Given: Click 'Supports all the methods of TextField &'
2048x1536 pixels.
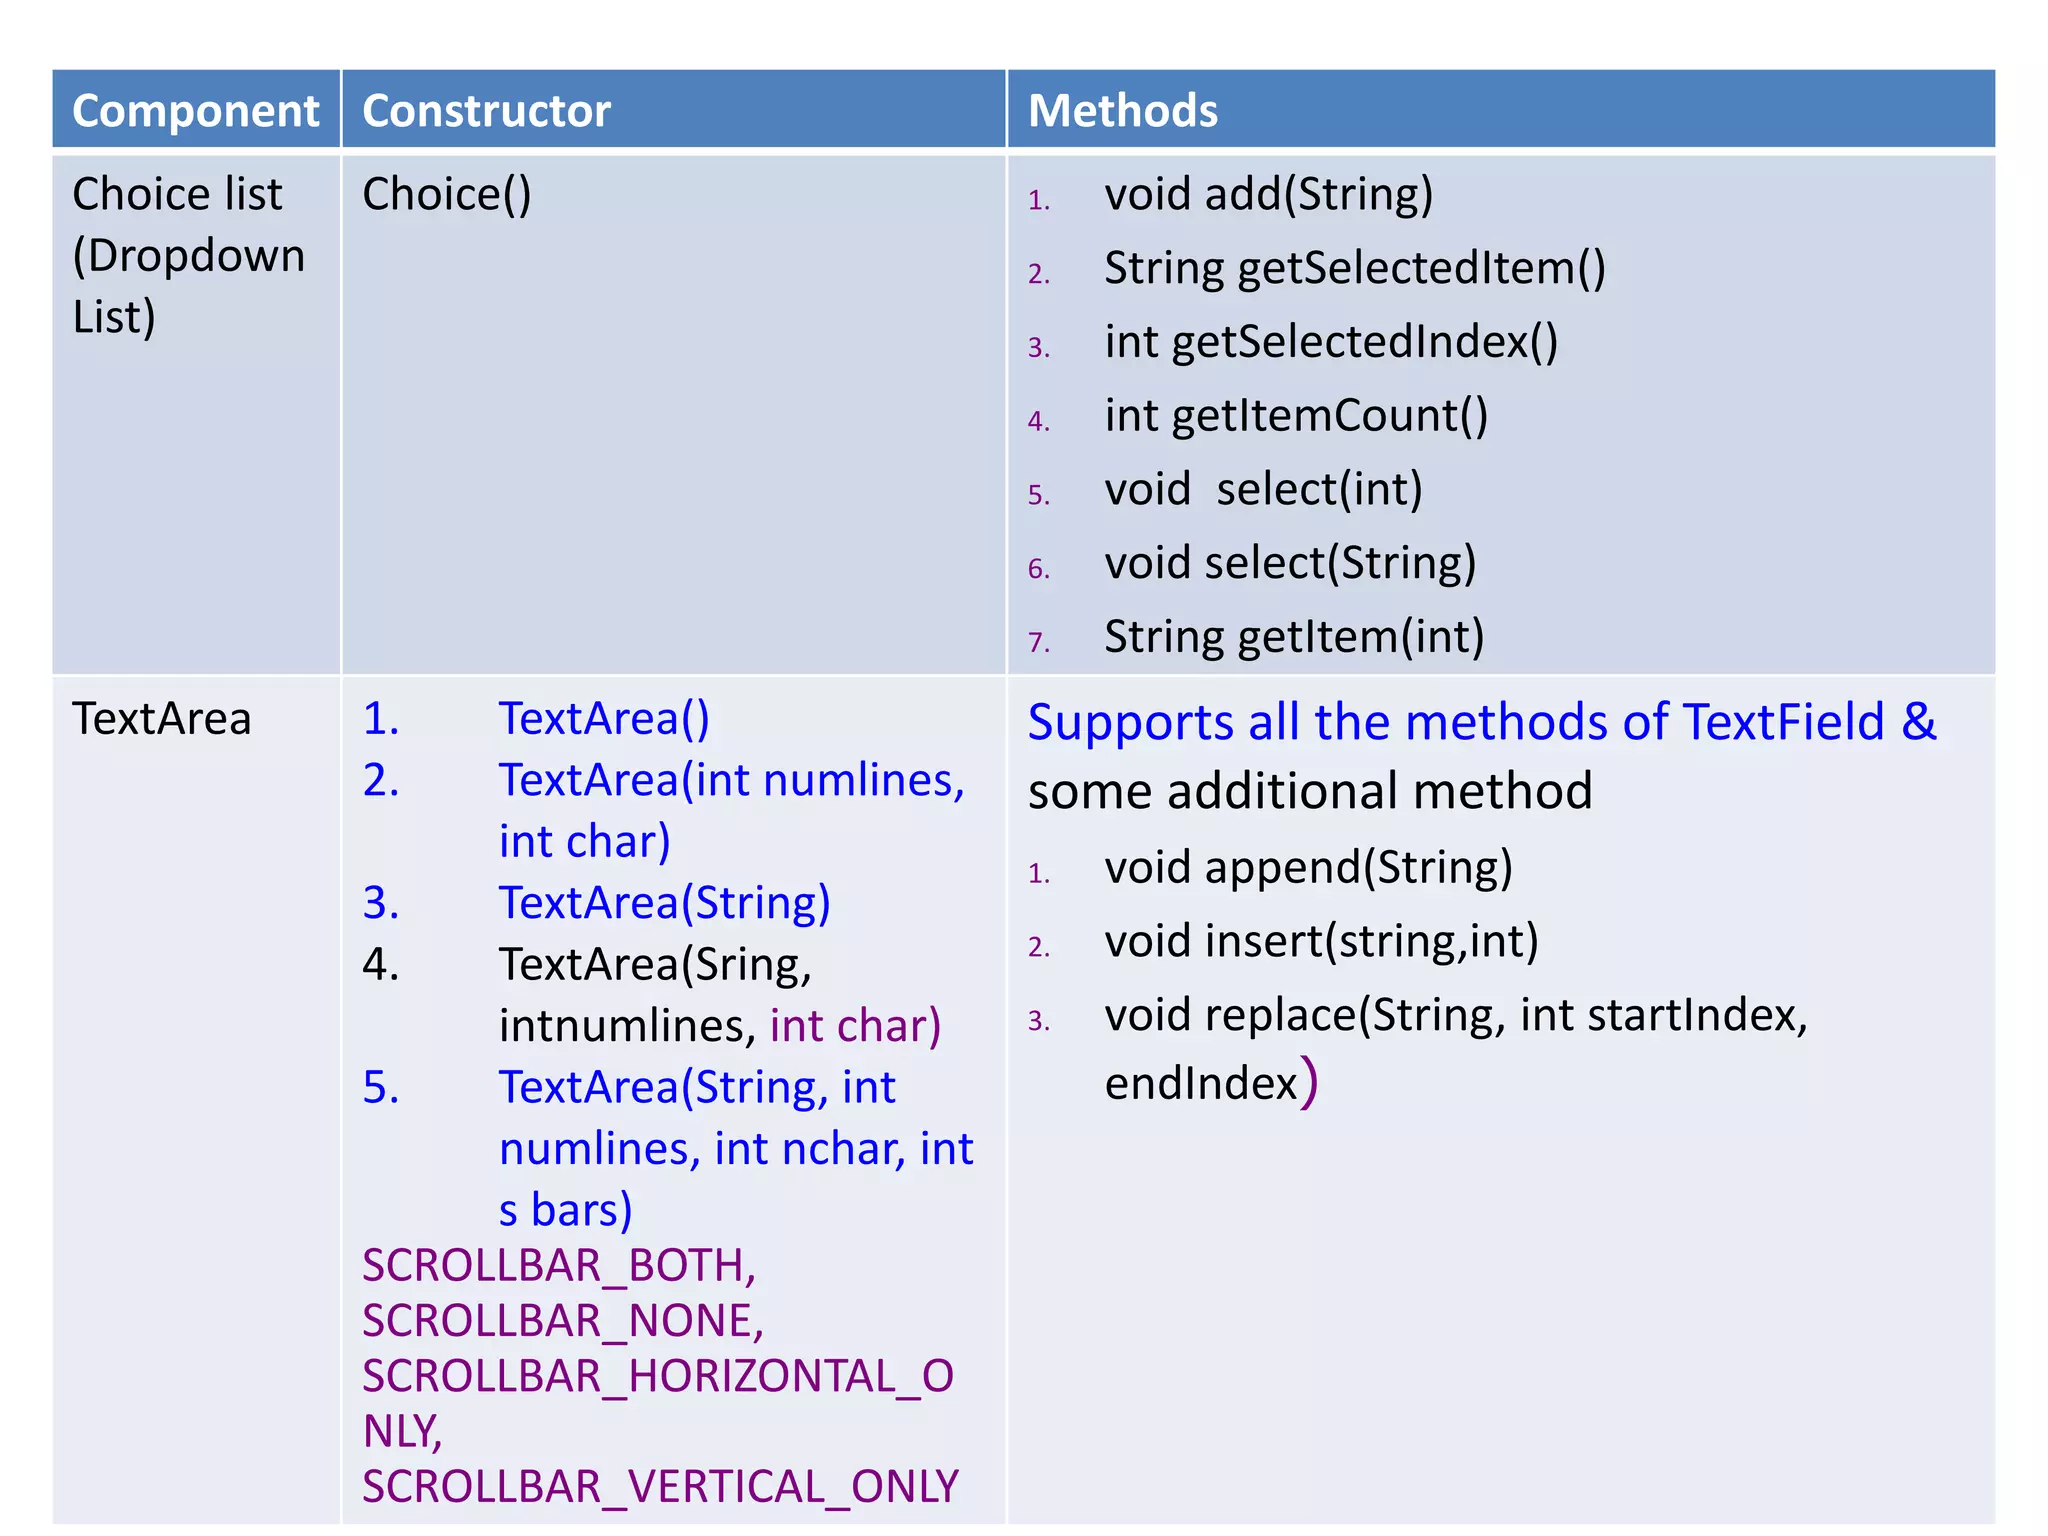Looking at the screenshot, I should (x=1481, y=722).
